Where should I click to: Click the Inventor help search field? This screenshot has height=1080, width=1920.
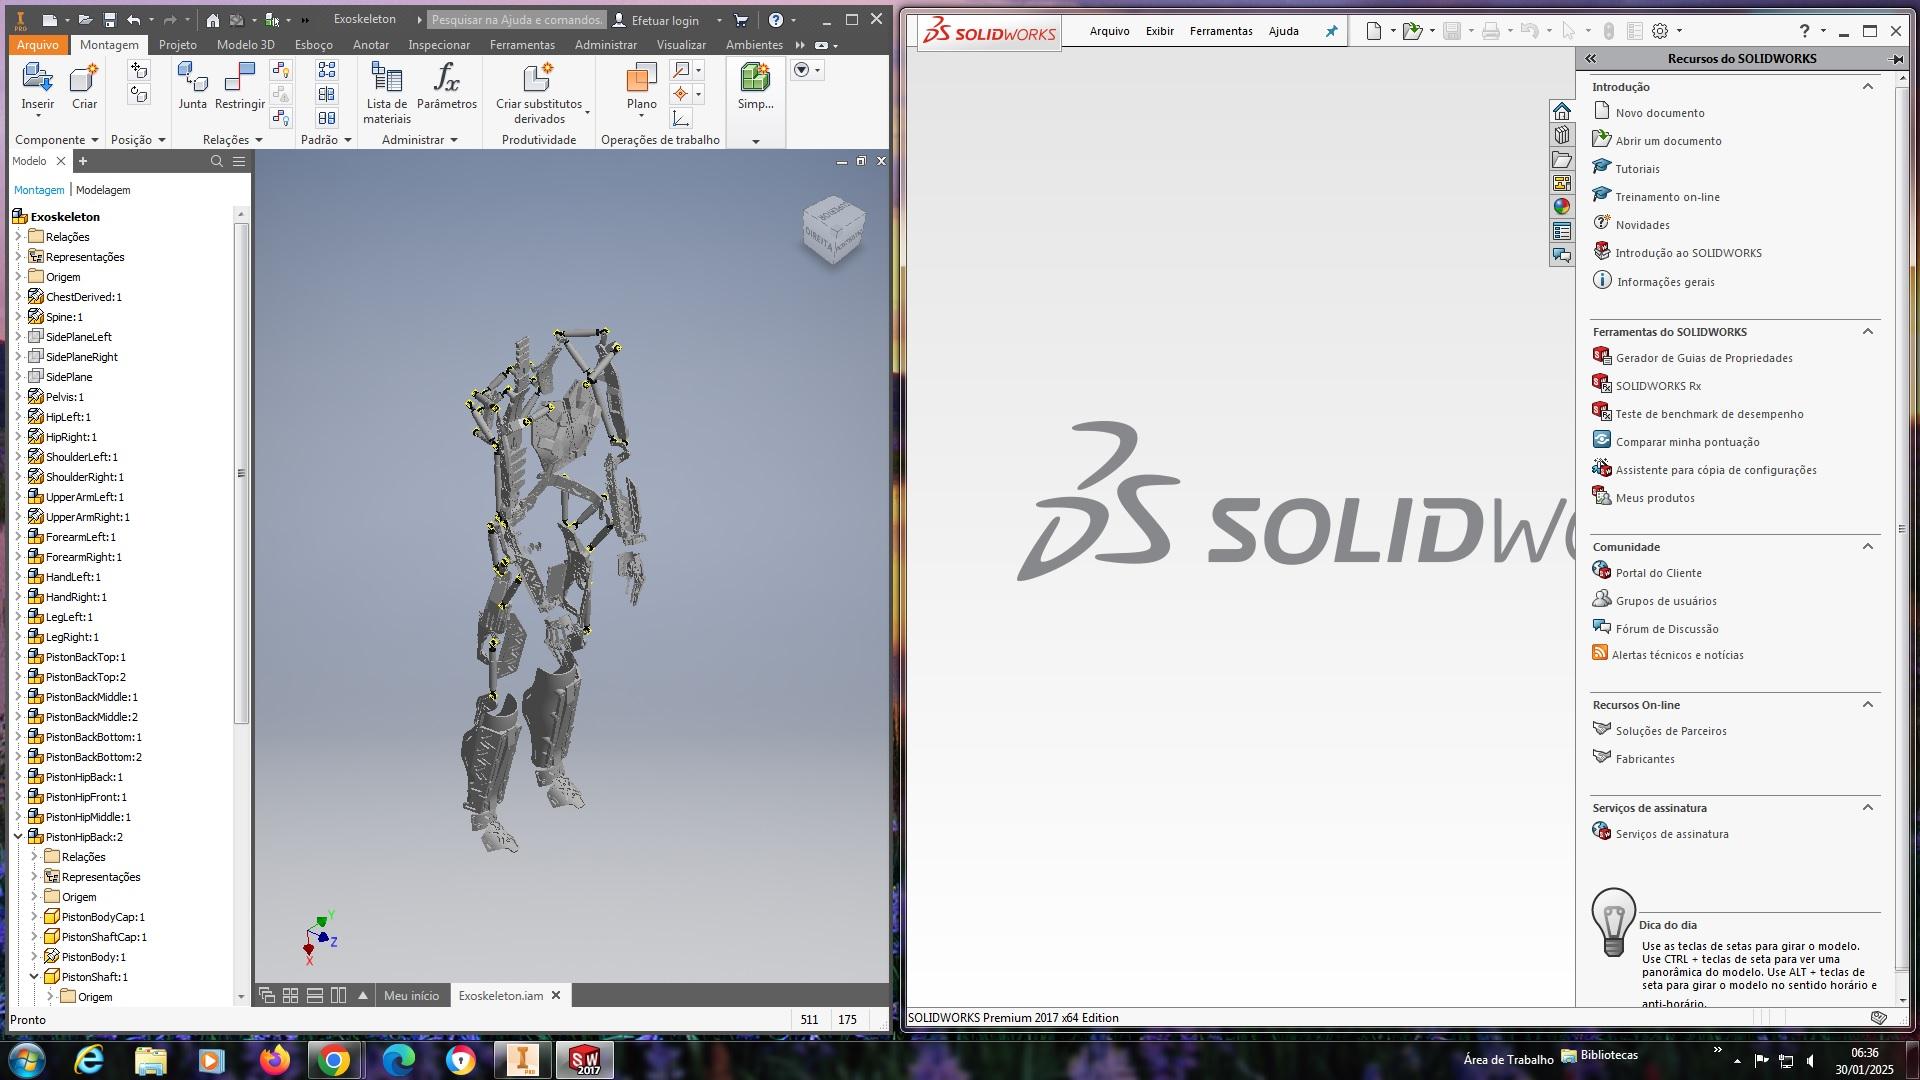516,20
